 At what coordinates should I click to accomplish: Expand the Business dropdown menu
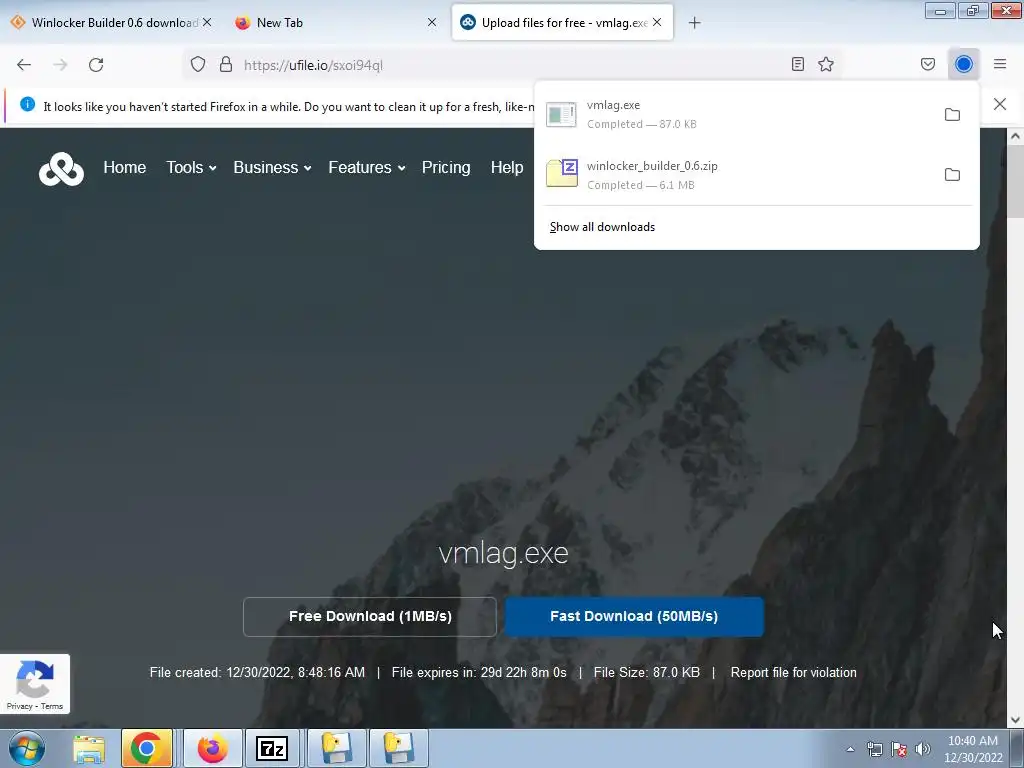(272, 167)
